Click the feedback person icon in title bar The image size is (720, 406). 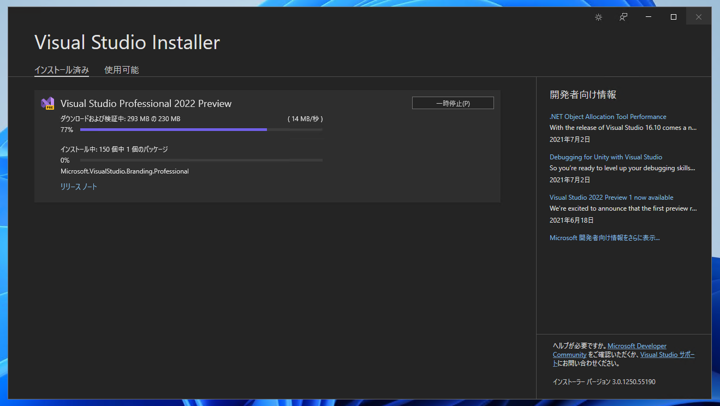coord(623,17)
